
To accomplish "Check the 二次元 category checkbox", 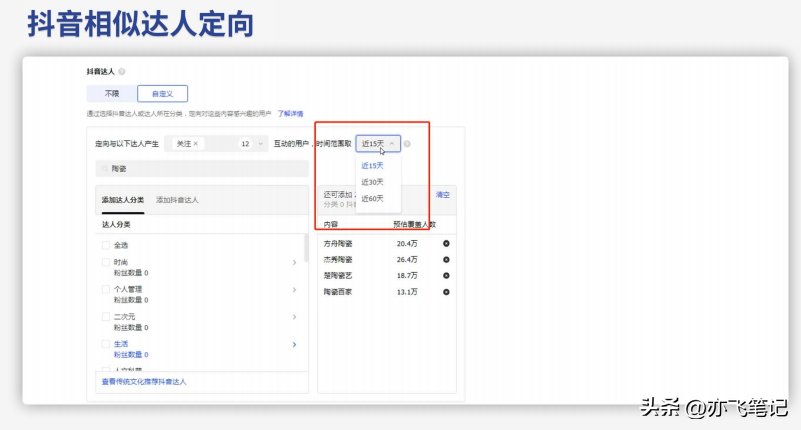I will pyautogui.click(x=106, y=317).
